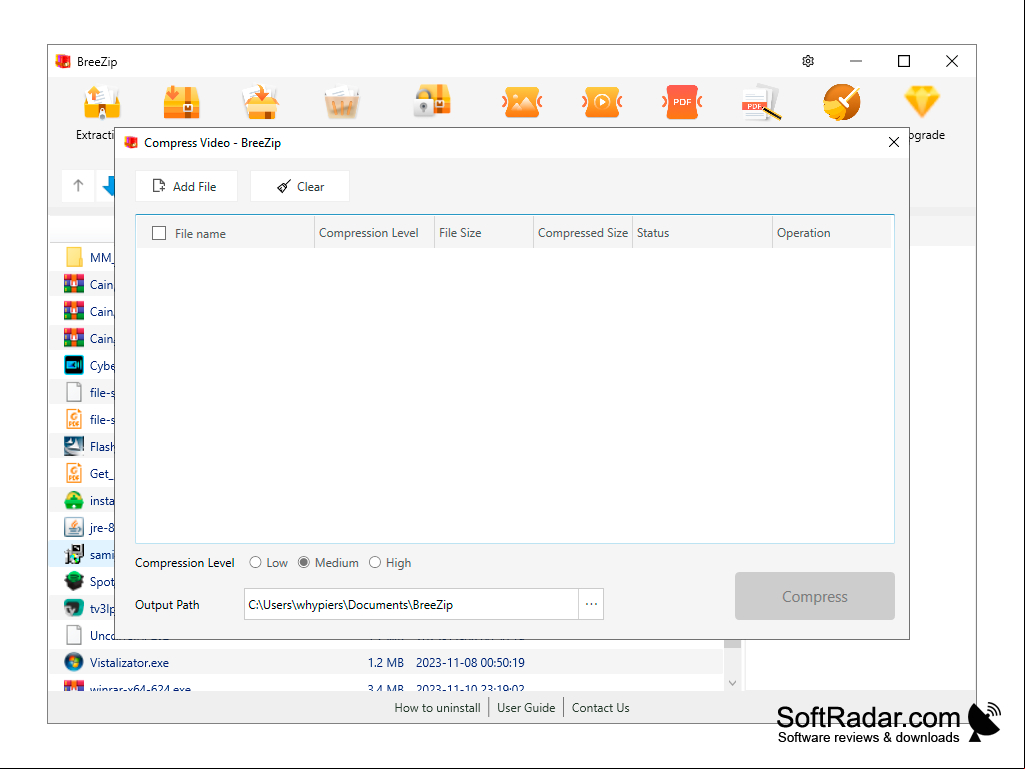Open the image compression tool icon

coord(522,102)
